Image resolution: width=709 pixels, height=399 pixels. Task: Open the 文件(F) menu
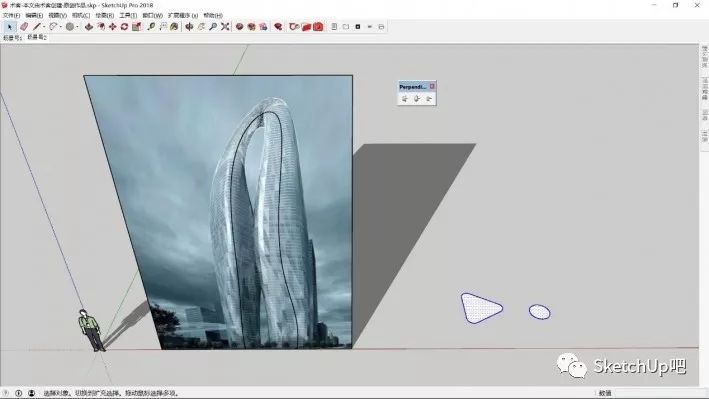pos(11,15)
